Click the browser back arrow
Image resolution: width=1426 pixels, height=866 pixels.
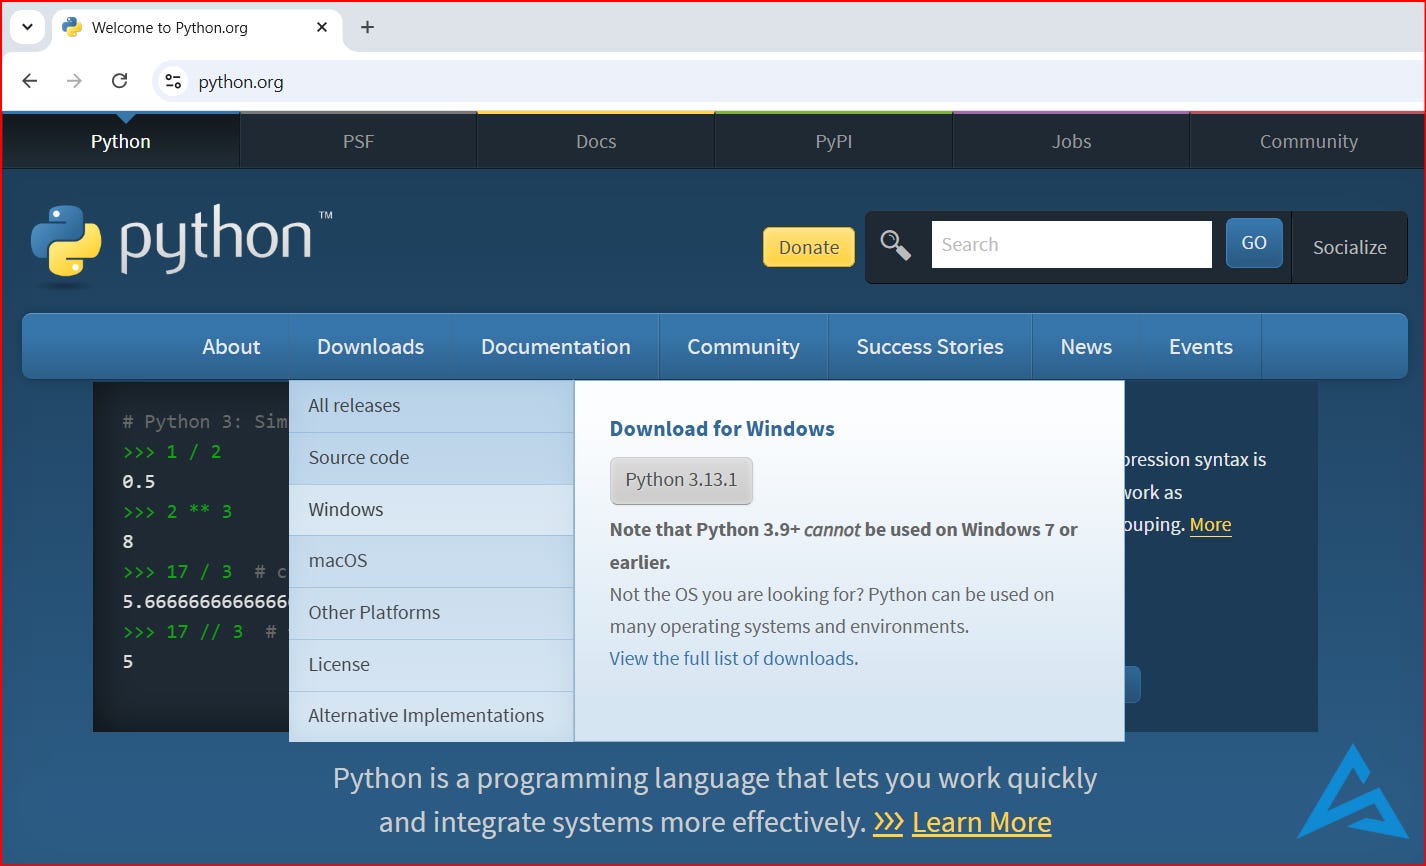click(30, 81)
